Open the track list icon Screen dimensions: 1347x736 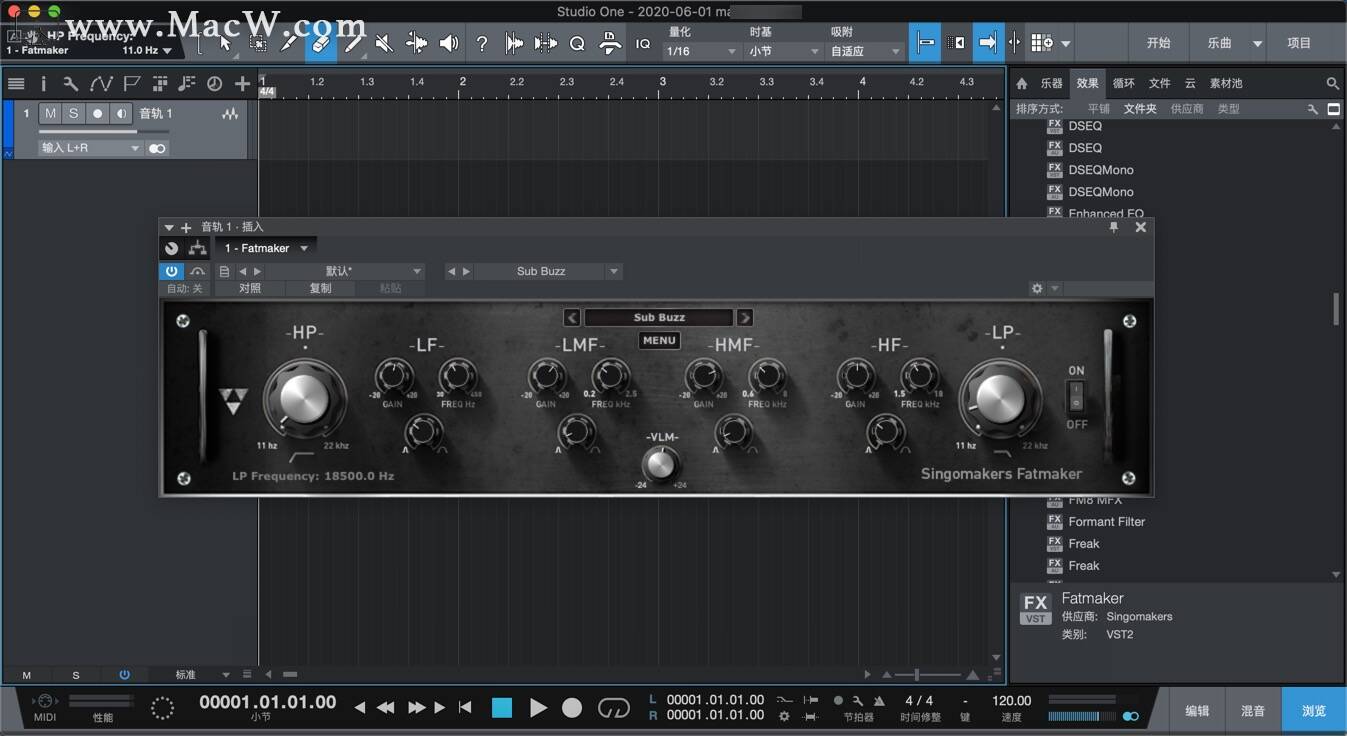click(x=16, y=84)
